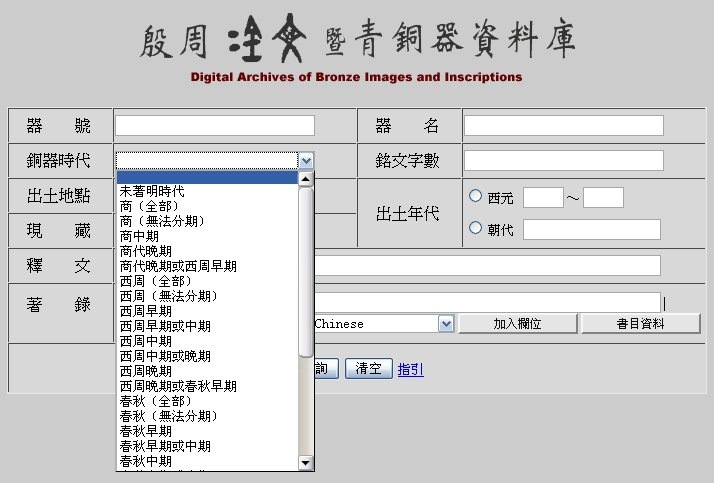Open the 指引 link
This screenshot has width=714, height=483.
tap(410, 369)
